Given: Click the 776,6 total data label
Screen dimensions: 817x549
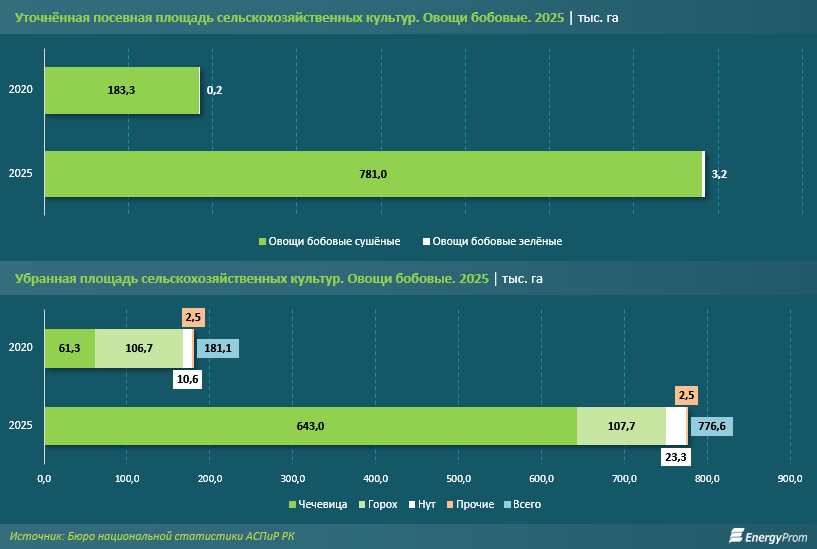Looking at the screenshot, I should [711, 426].
